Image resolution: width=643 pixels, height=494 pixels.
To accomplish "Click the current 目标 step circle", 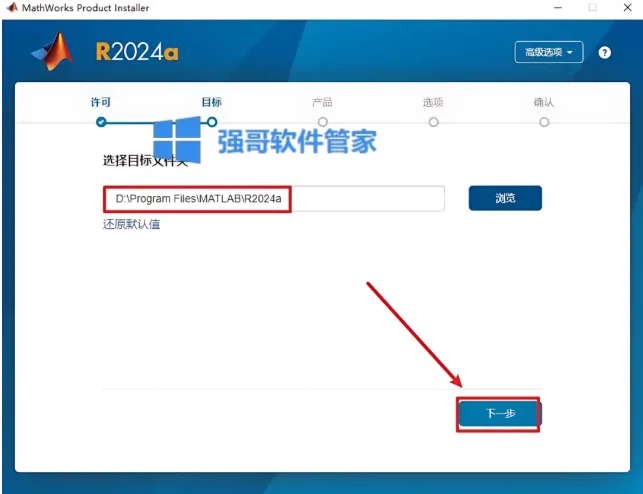I will [212, 122].
